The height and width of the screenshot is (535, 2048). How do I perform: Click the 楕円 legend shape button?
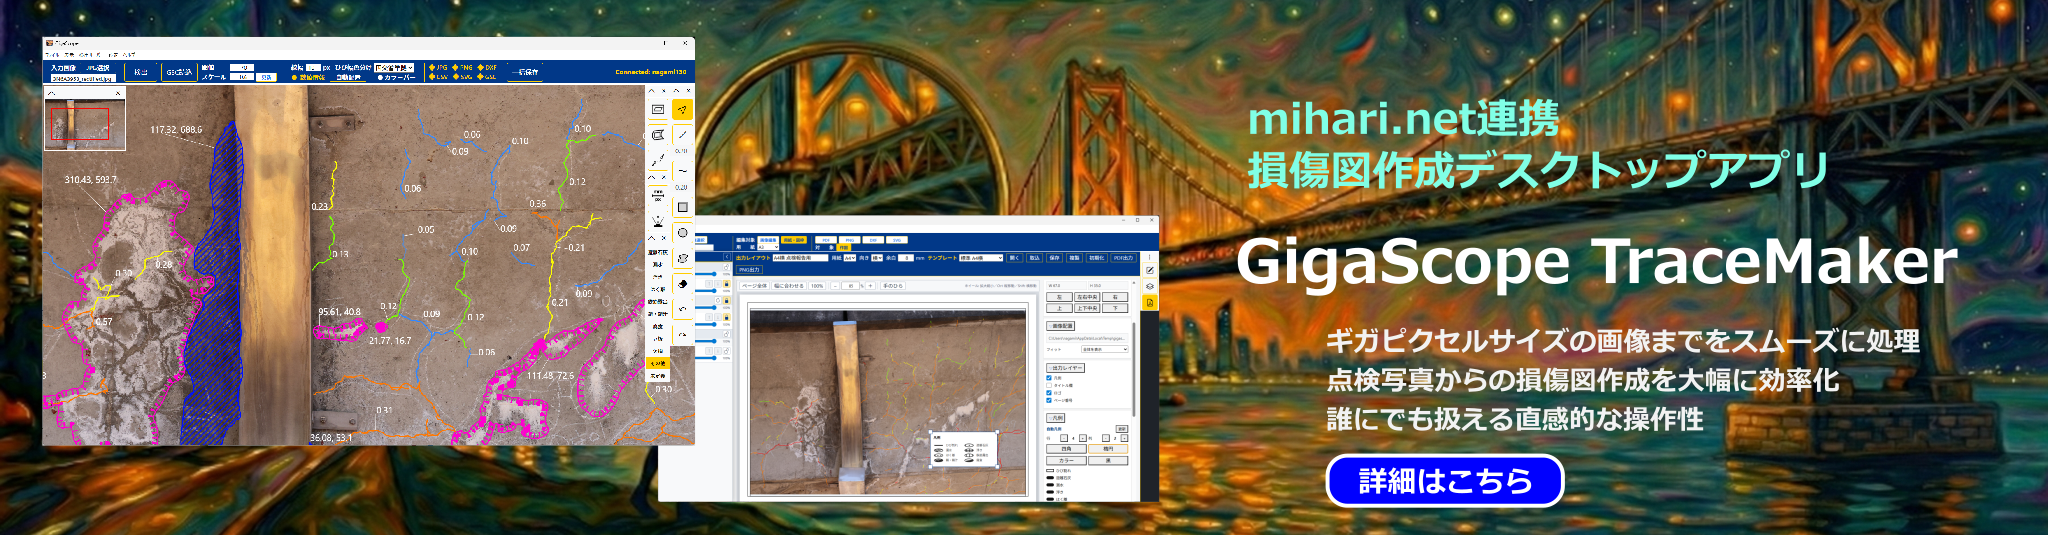click(x=1108, y=449)
